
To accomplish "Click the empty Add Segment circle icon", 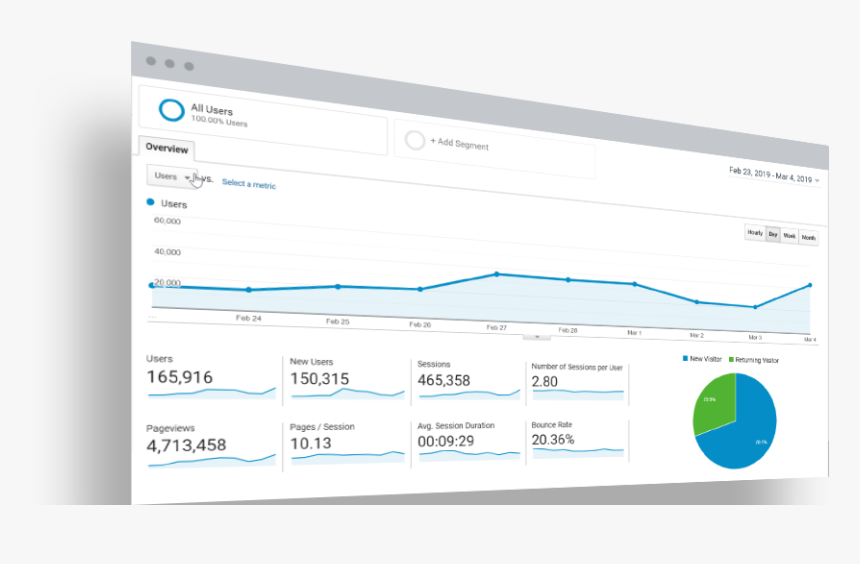I will pyautogui.click(x=415, y=140).
